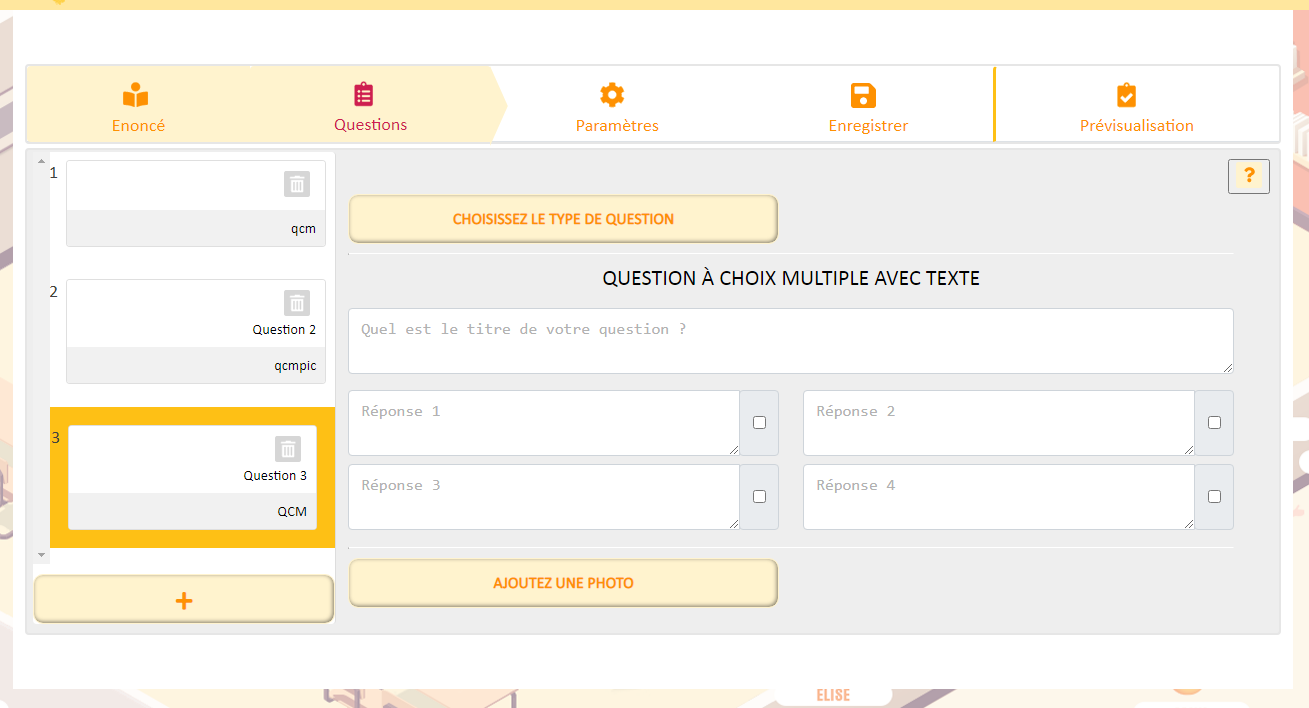Screen dimensions: 1309x708
Task: Click the question title text field
Action: click(790, 341)
